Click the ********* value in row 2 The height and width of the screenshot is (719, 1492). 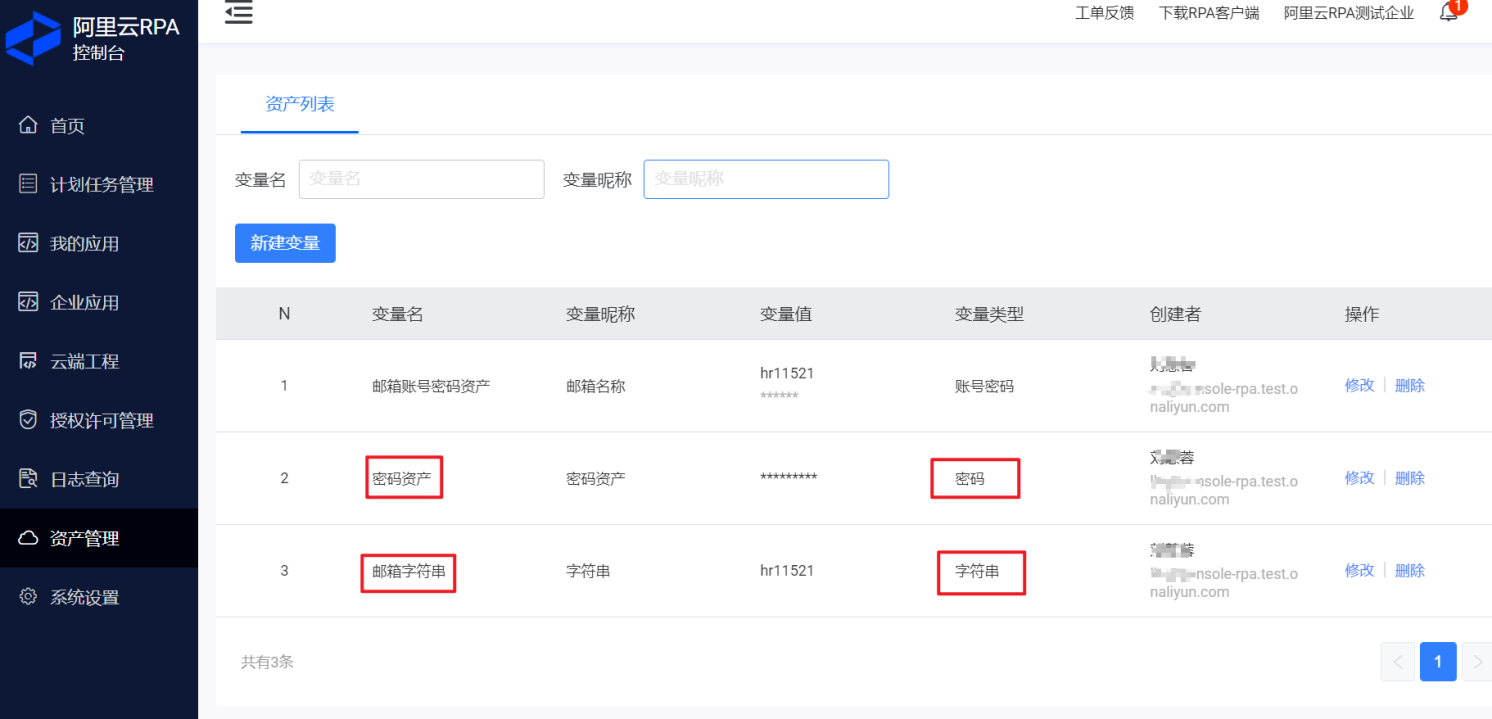(789, 478)
